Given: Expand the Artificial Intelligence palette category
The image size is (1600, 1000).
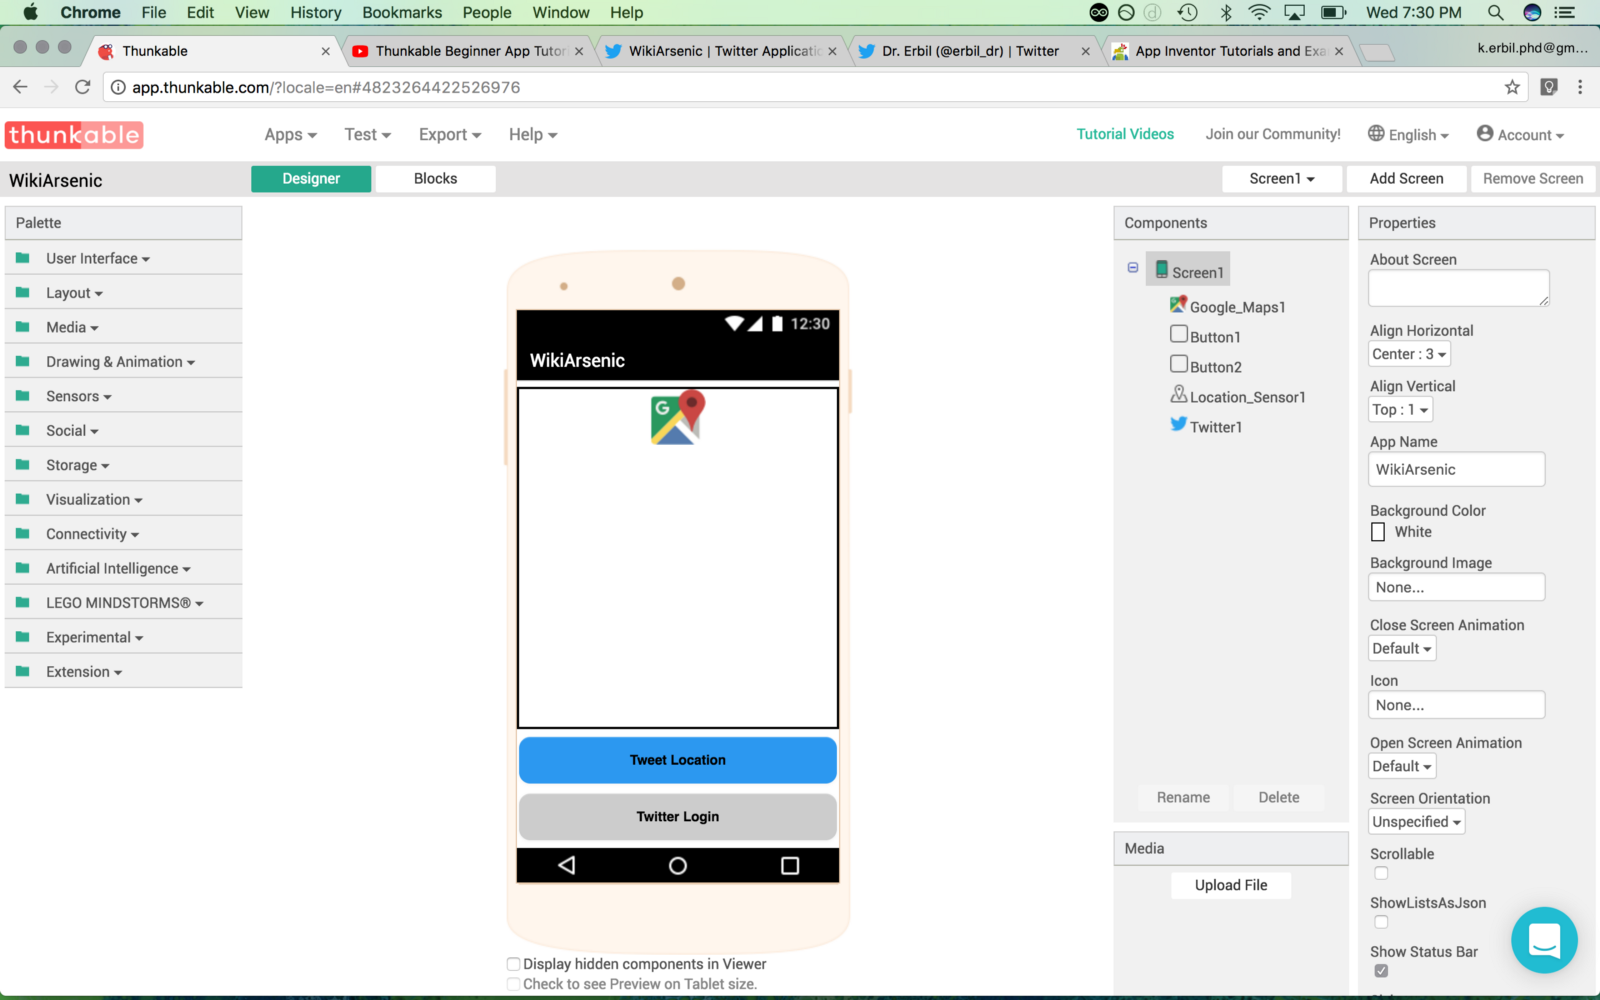Looking at the screenshot, I should click(x=118, y=569).
